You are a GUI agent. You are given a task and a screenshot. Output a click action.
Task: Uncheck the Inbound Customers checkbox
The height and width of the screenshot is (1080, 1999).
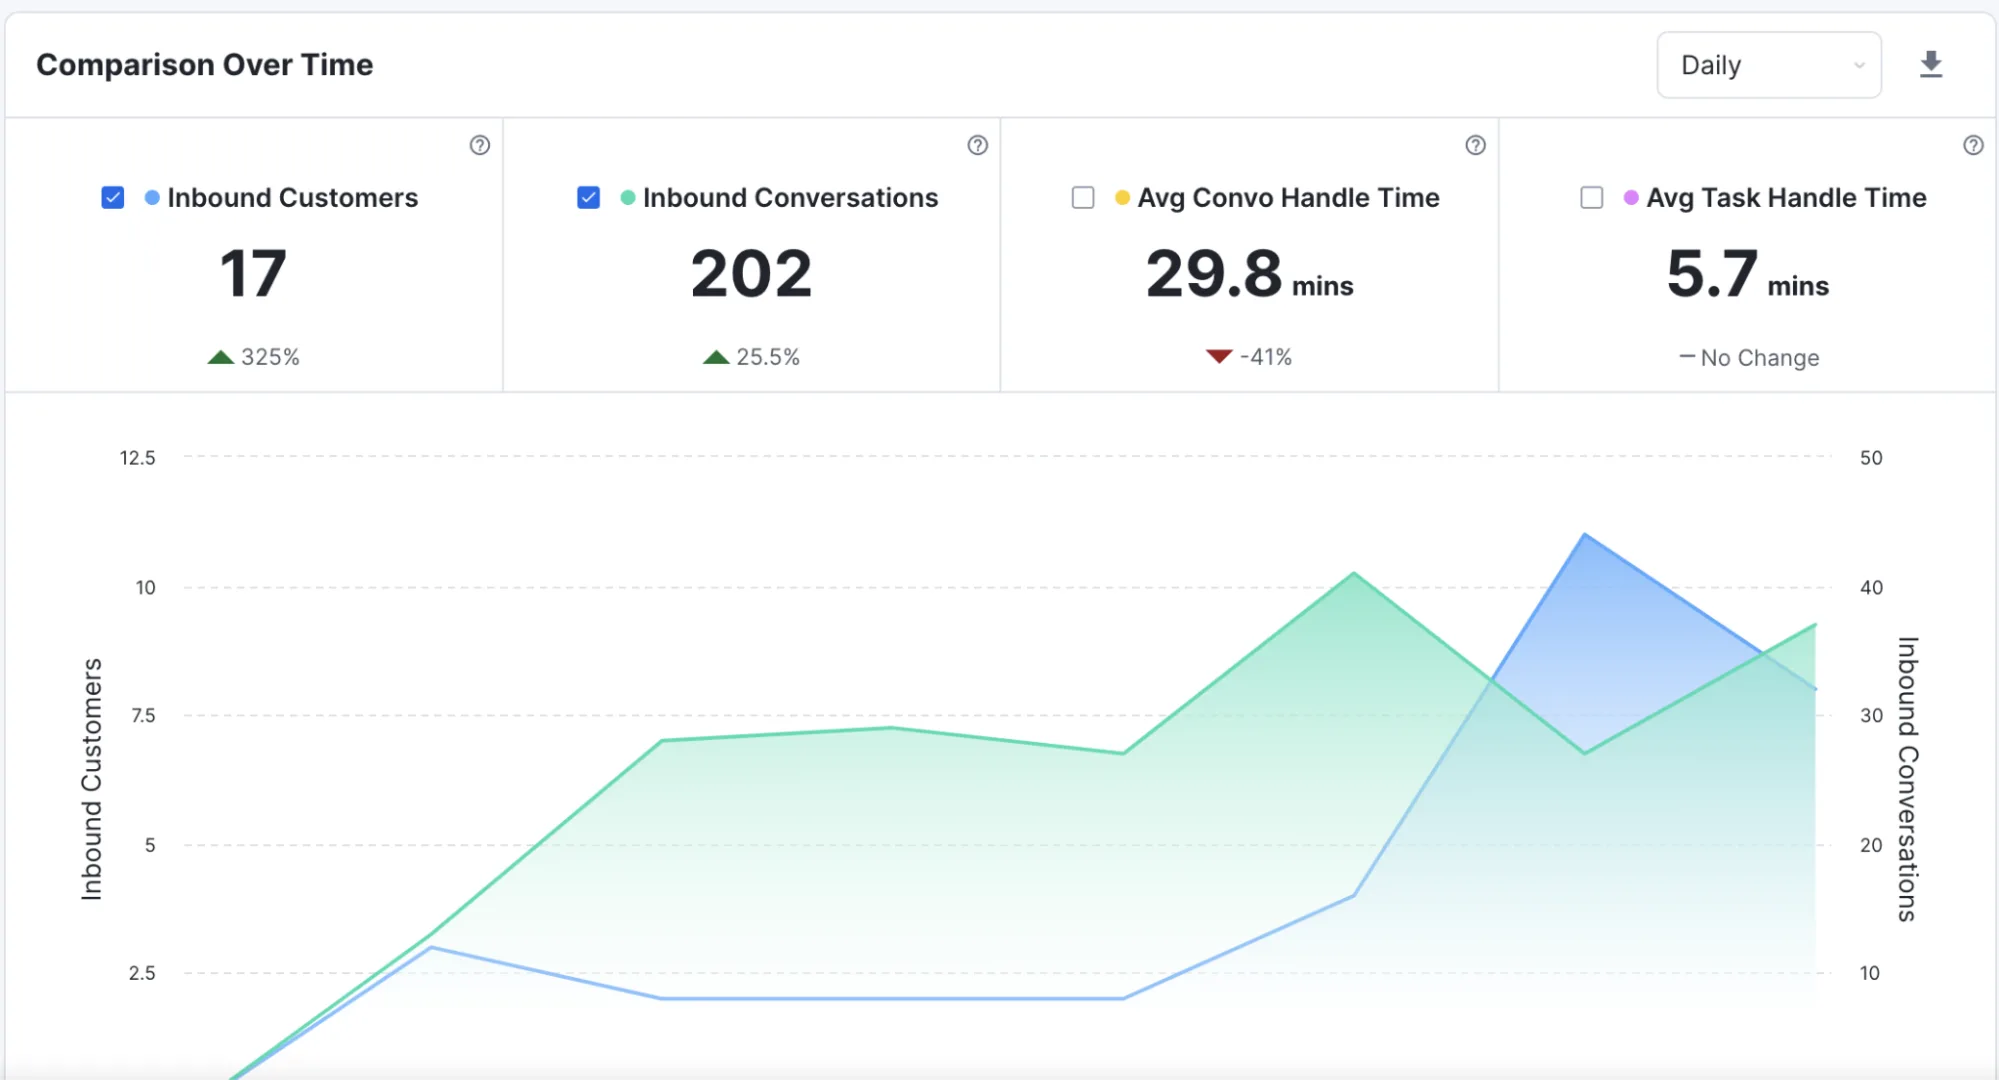coord(113,198)
